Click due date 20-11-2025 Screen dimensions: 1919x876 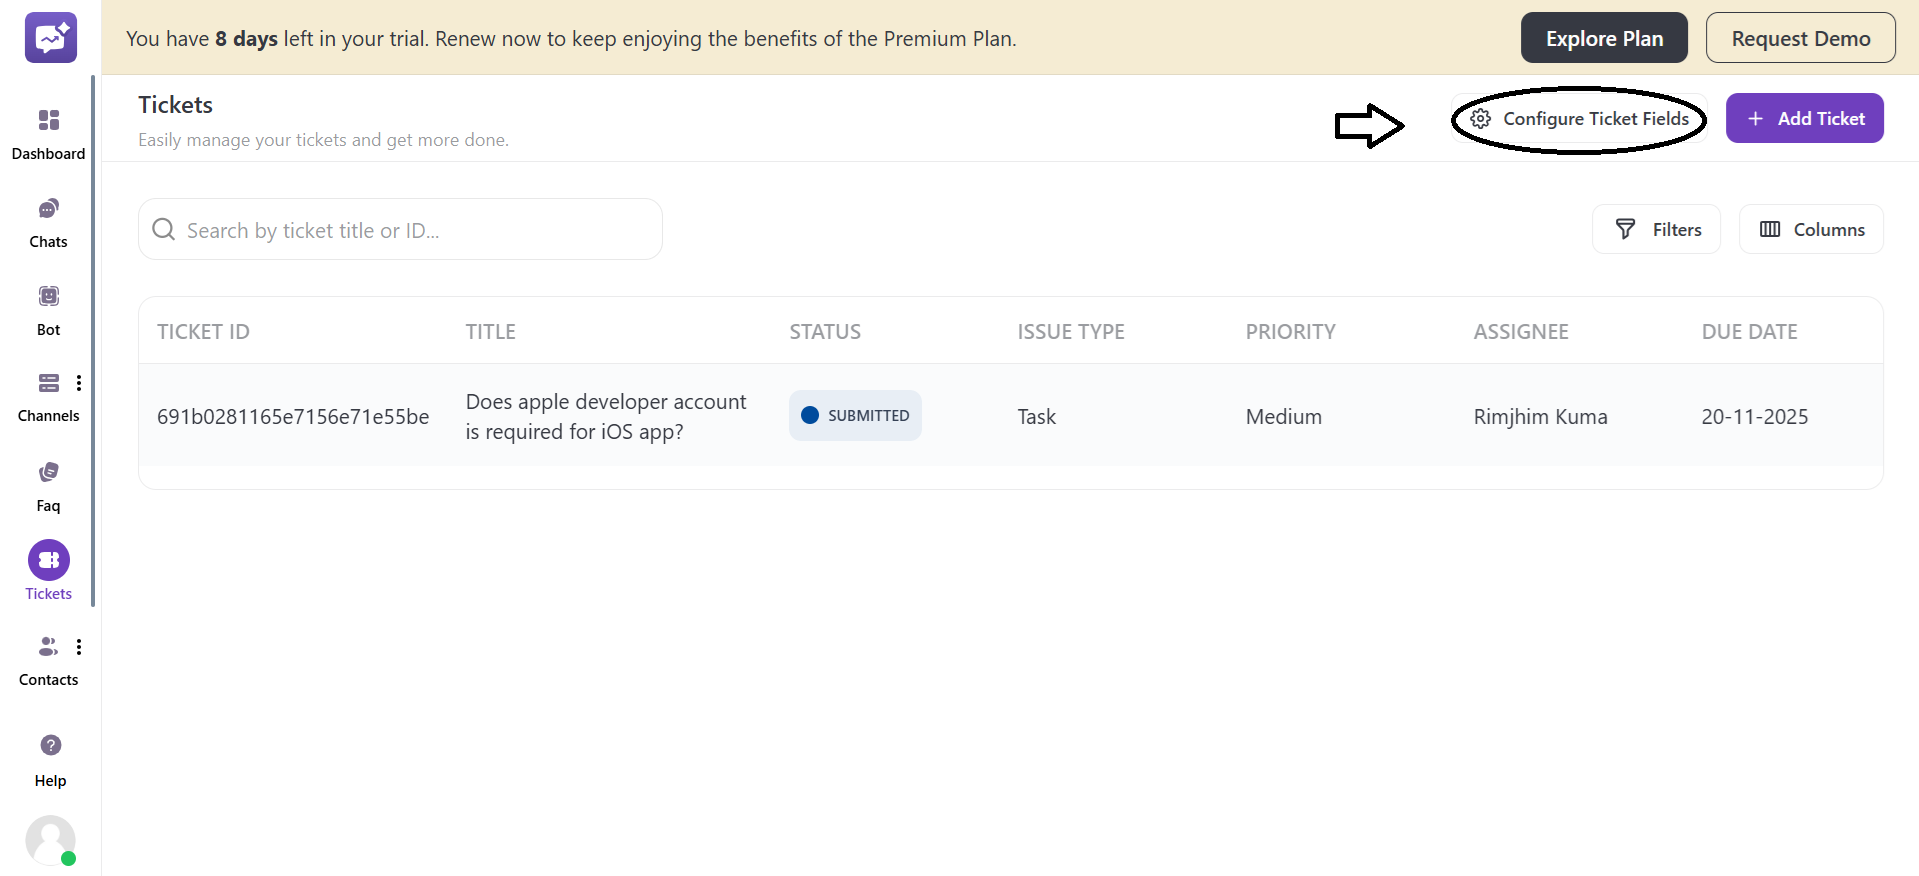[x=1755, y=417]
